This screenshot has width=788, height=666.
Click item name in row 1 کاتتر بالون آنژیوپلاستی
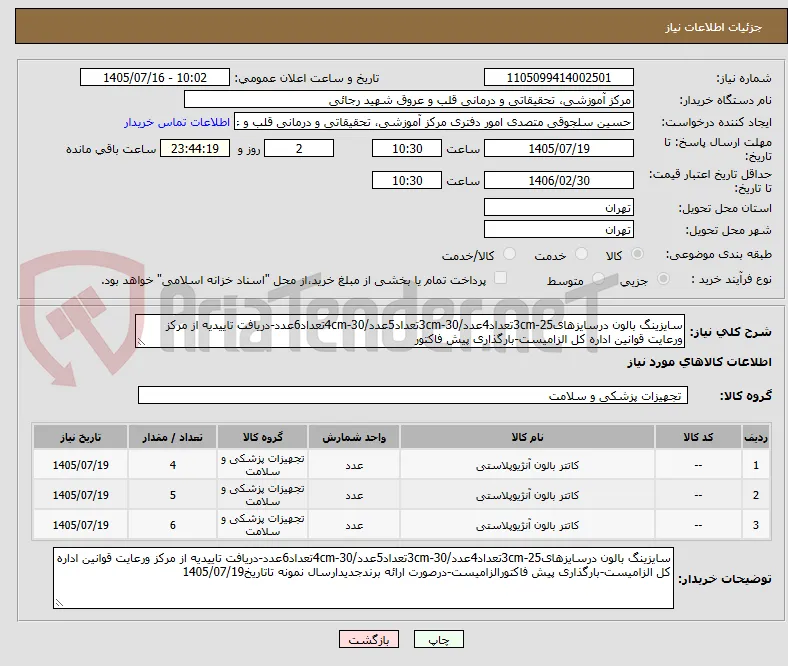click(x=527, y=465)
